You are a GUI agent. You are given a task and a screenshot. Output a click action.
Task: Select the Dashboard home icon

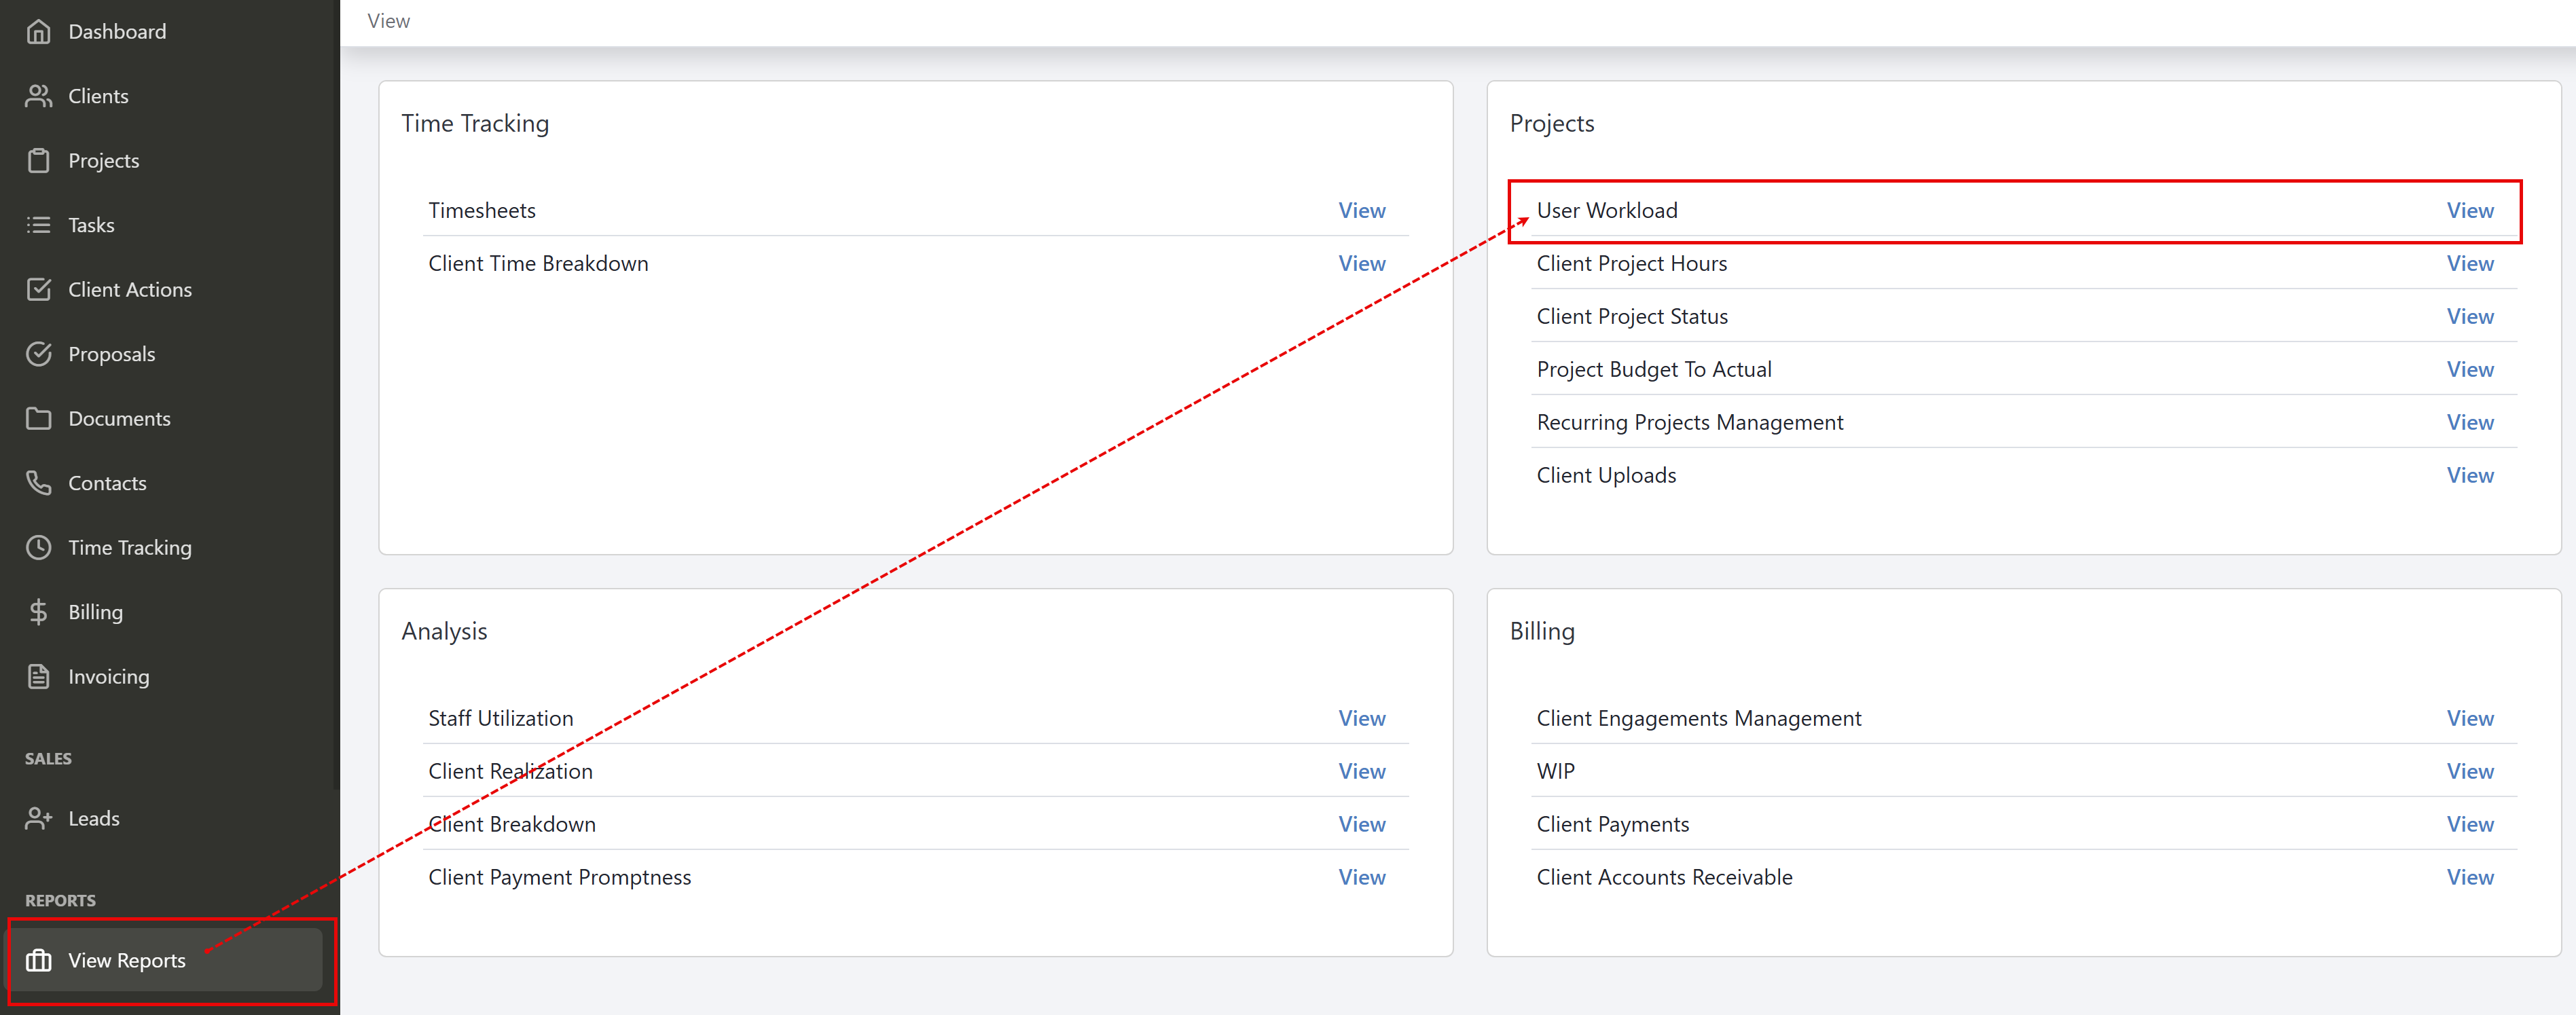pyautogui.click(x=39, y=31)
